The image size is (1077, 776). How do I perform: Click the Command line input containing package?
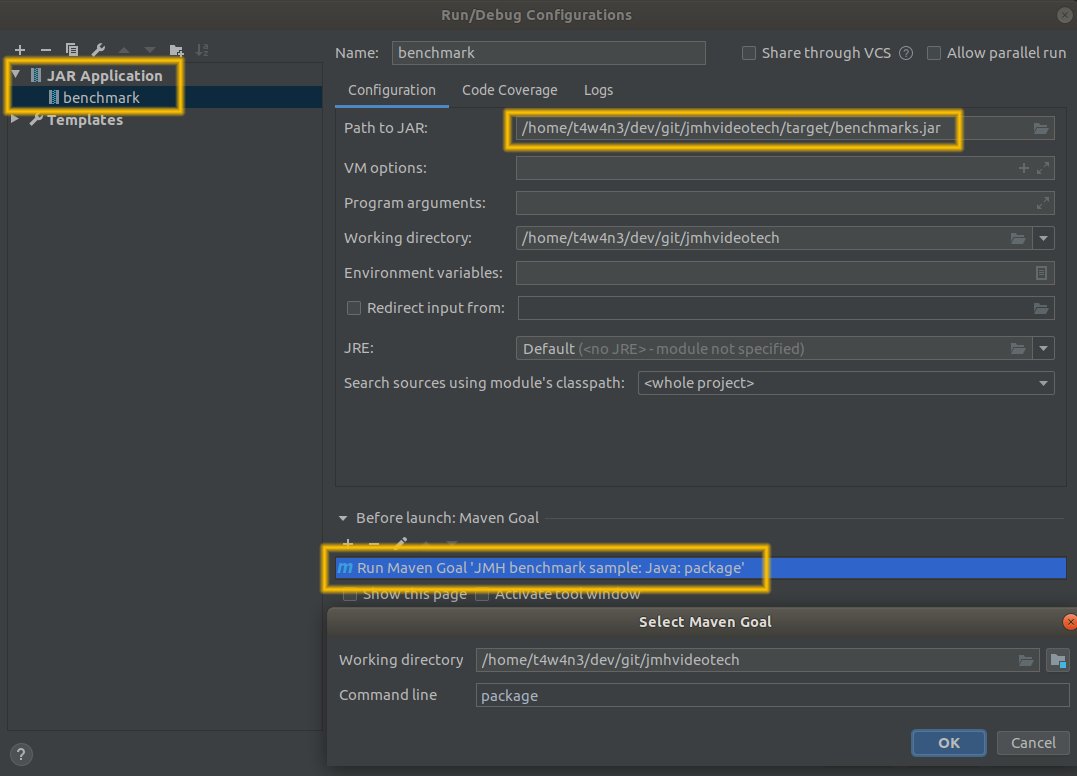[771, 695]
